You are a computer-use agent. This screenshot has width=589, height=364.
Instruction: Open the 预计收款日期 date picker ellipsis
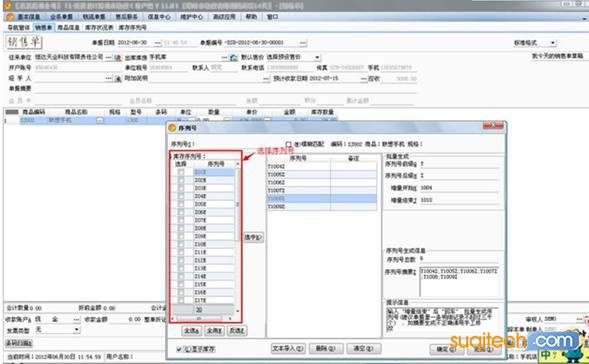[x=363, y=79]
